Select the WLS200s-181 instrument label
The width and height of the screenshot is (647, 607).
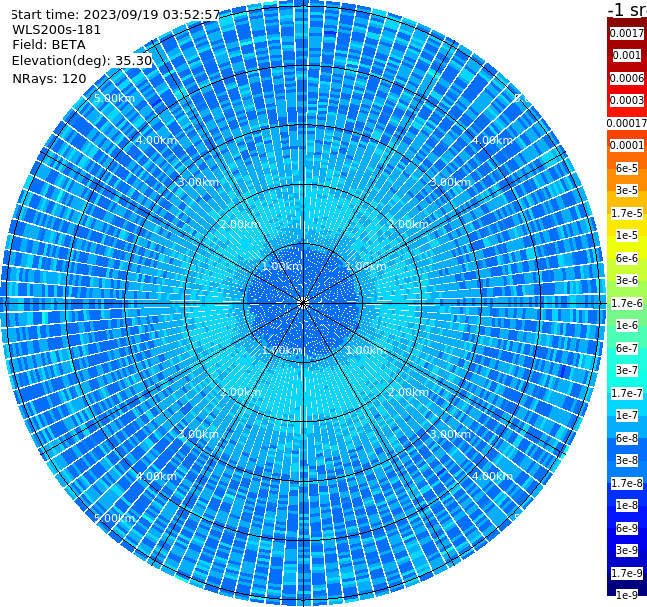pos(57,30)
